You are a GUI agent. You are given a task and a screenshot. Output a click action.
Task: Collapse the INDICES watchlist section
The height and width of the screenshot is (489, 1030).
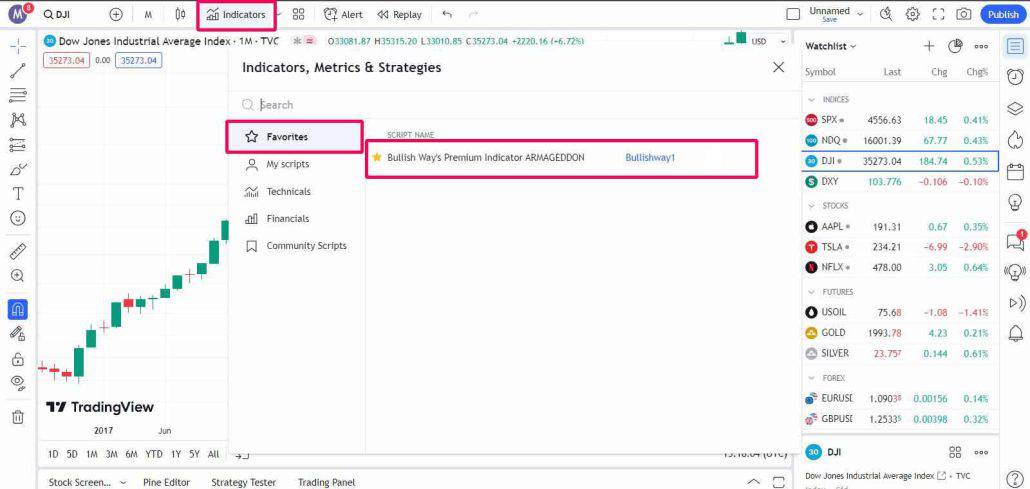812,100
